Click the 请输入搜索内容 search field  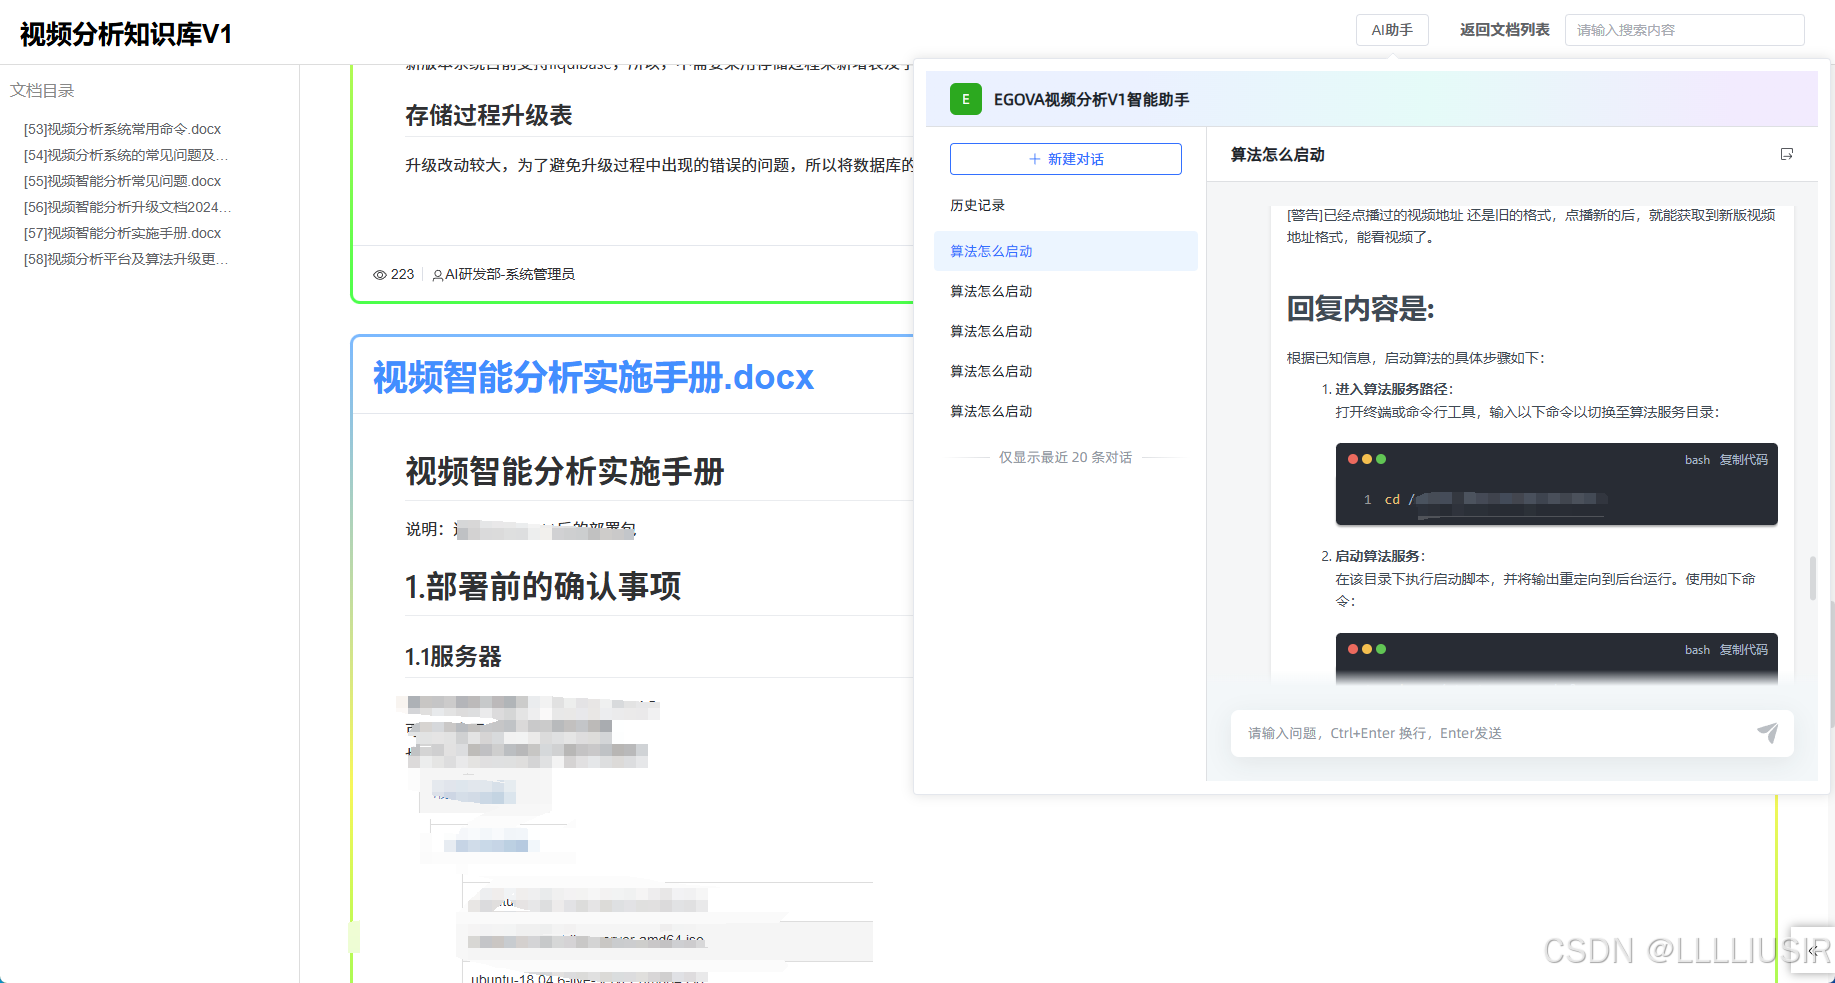(1684, 29)
